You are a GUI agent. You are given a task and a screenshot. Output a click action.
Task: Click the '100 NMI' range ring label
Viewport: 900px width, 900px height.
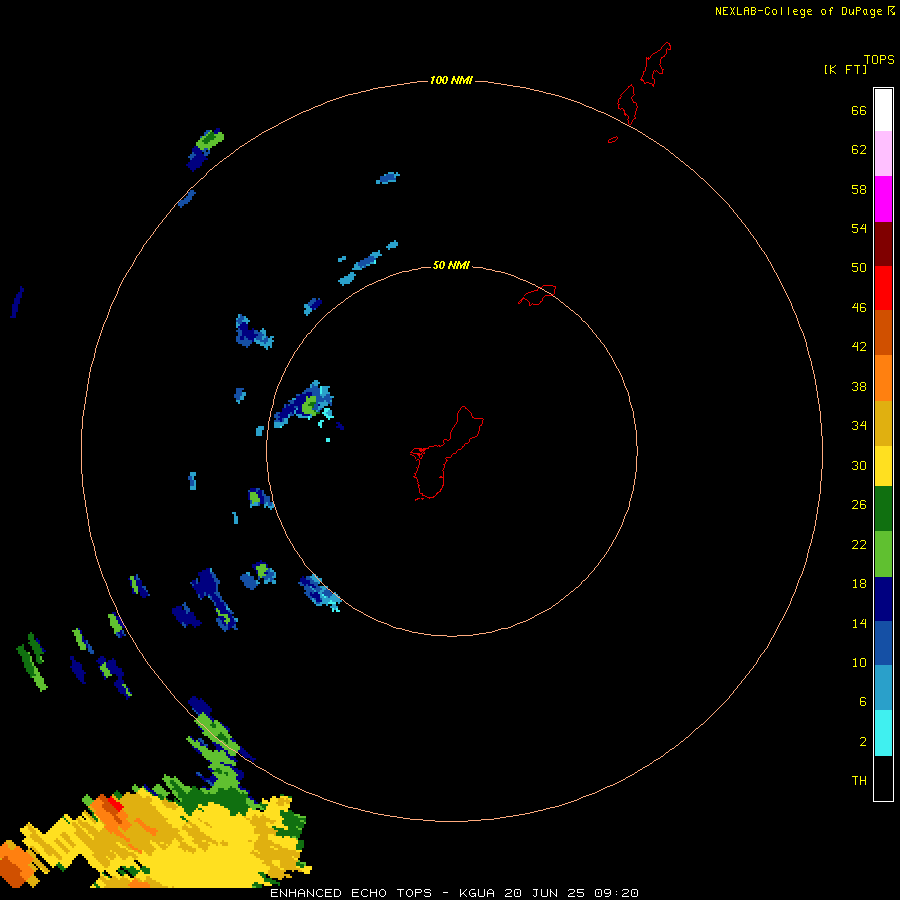(x=451, y=80)
